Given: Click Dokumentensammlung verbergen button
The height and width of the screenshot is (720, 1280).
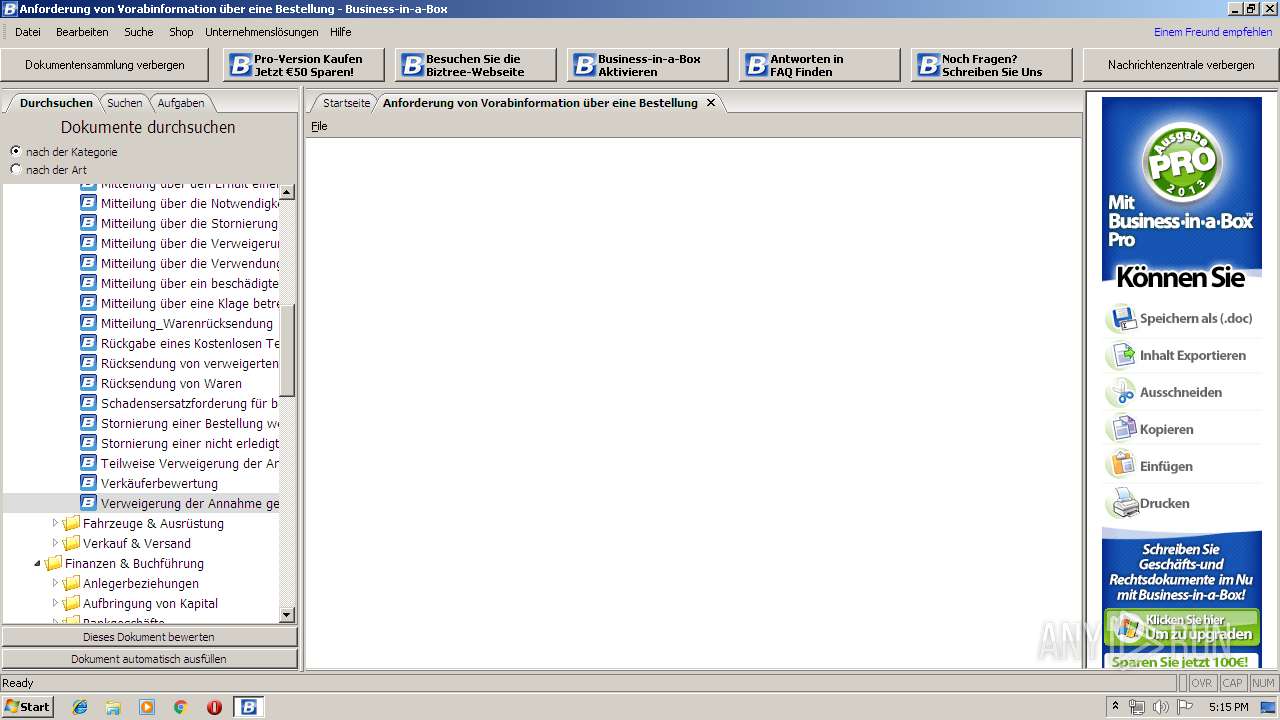Looking at the screenshot, I should click(x=105, y=65).
